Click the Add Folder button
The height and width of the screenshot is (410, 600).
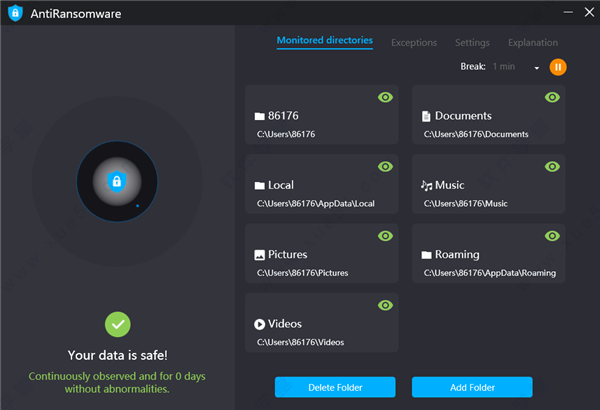472,387
